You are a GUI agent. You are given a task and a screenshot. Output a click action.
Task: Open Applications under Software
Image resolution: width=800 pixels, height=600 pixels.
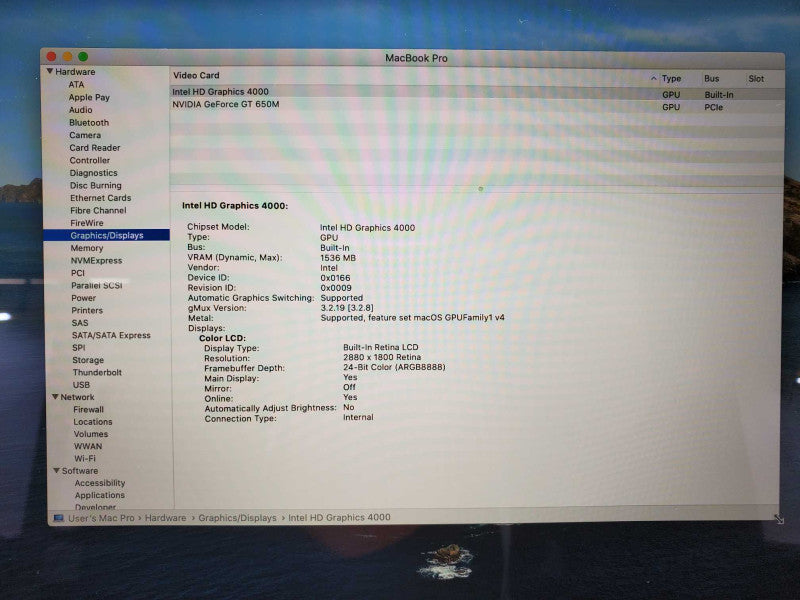tap(99, 495)
